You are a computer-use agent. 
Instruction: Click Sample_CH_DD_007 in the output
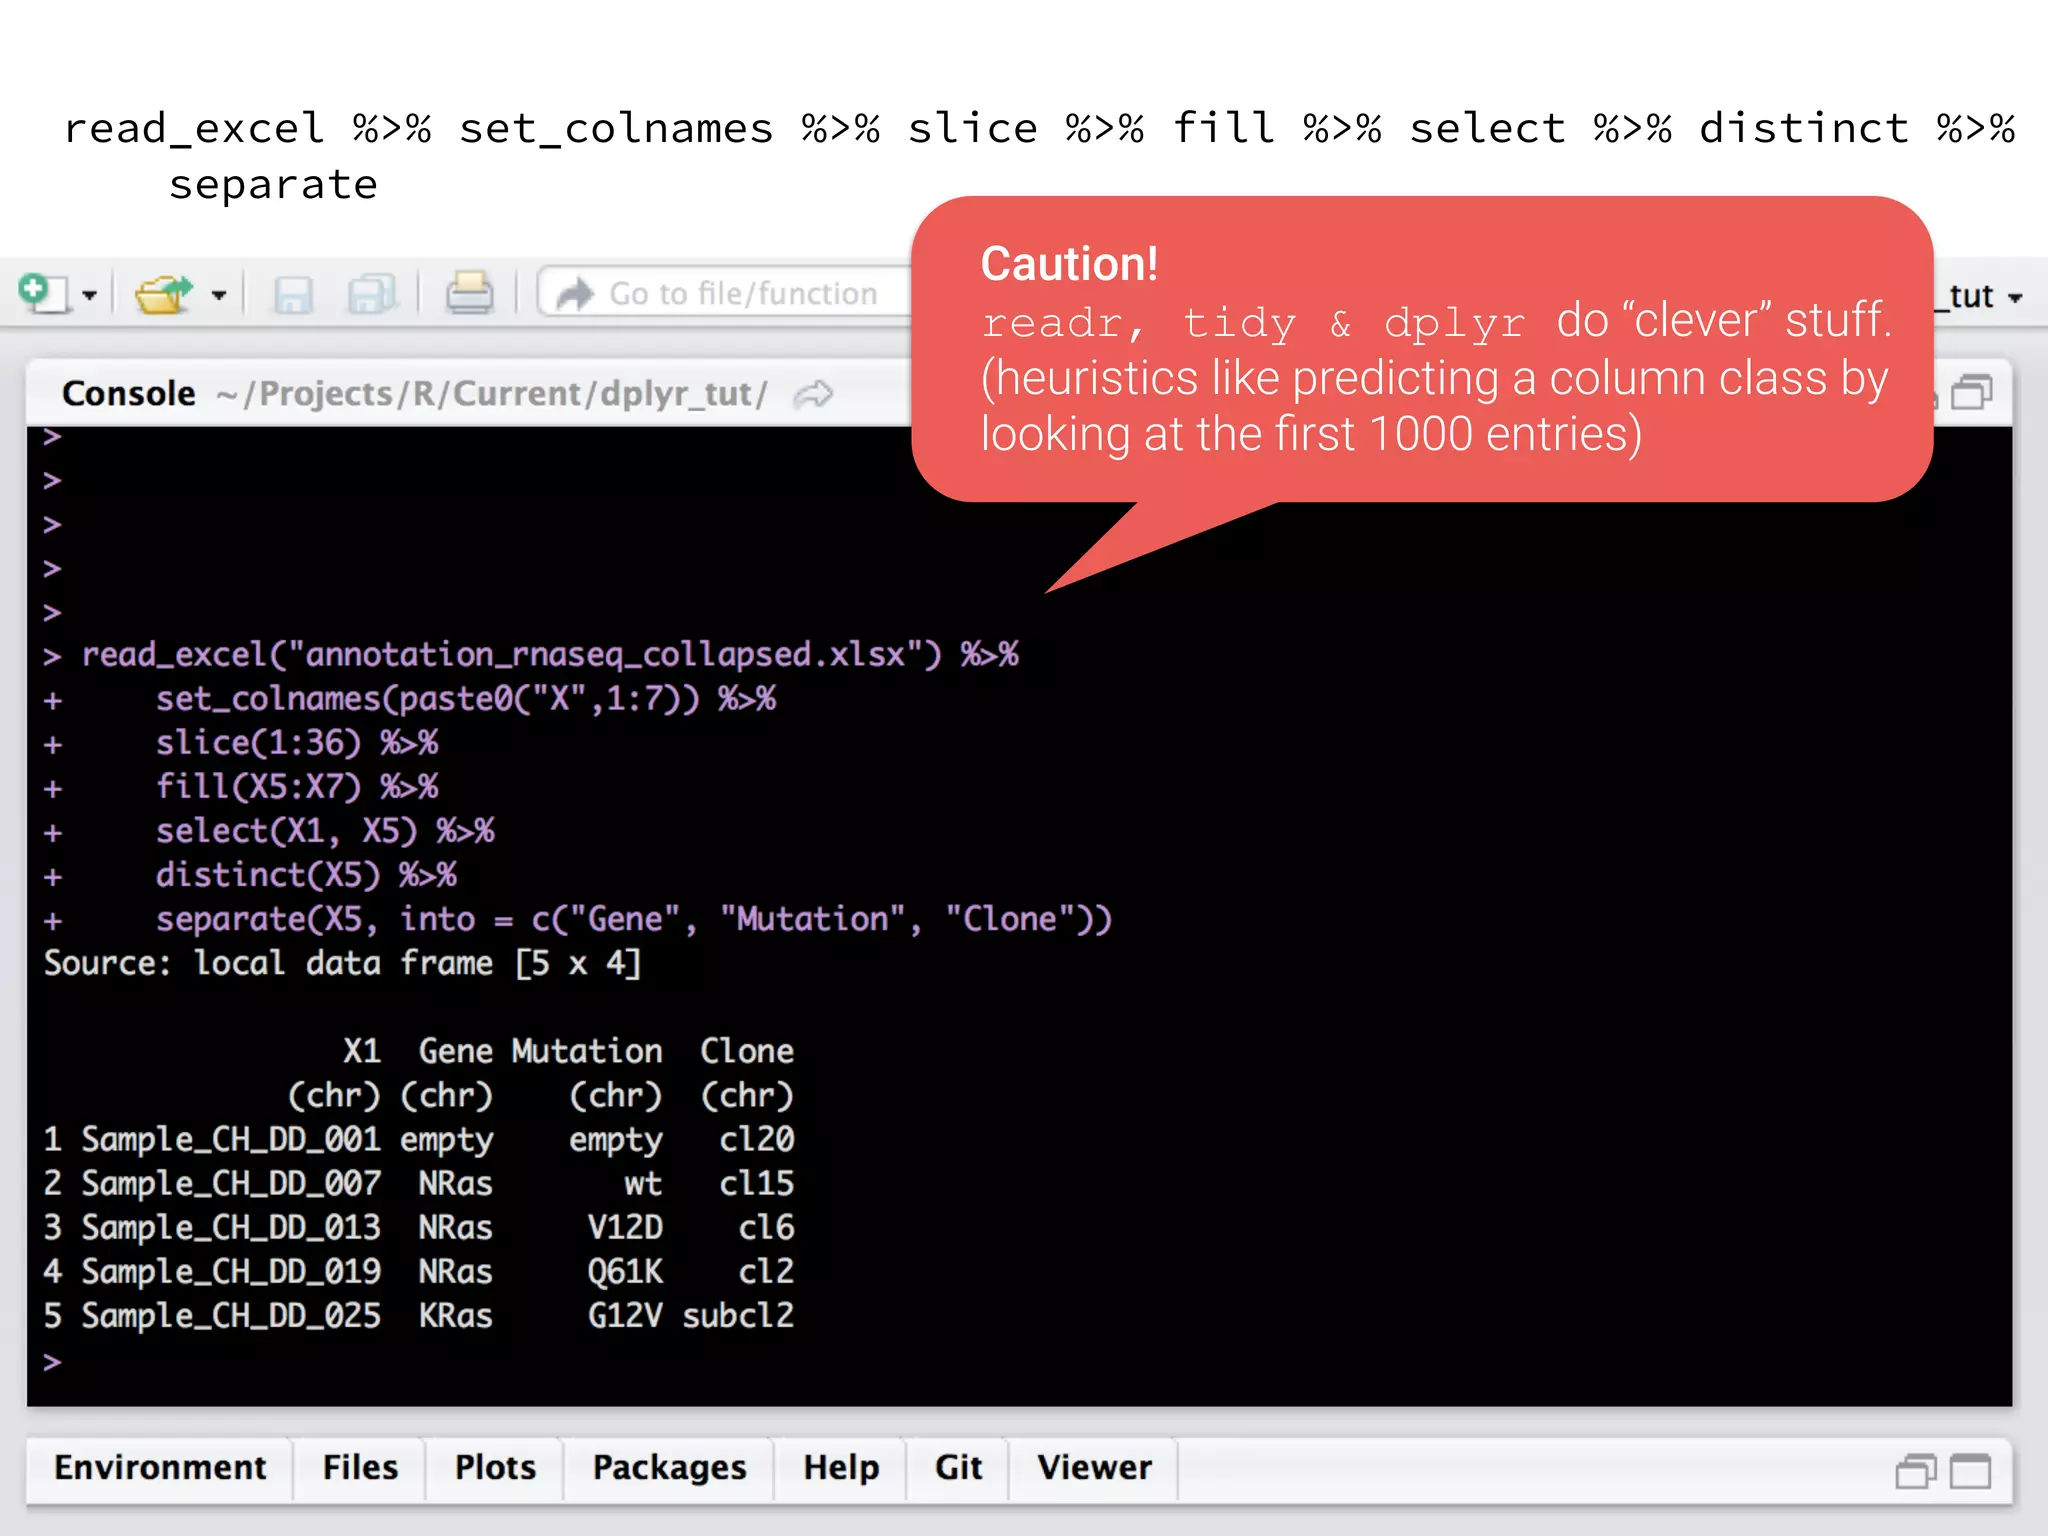tap(231, 1184)
